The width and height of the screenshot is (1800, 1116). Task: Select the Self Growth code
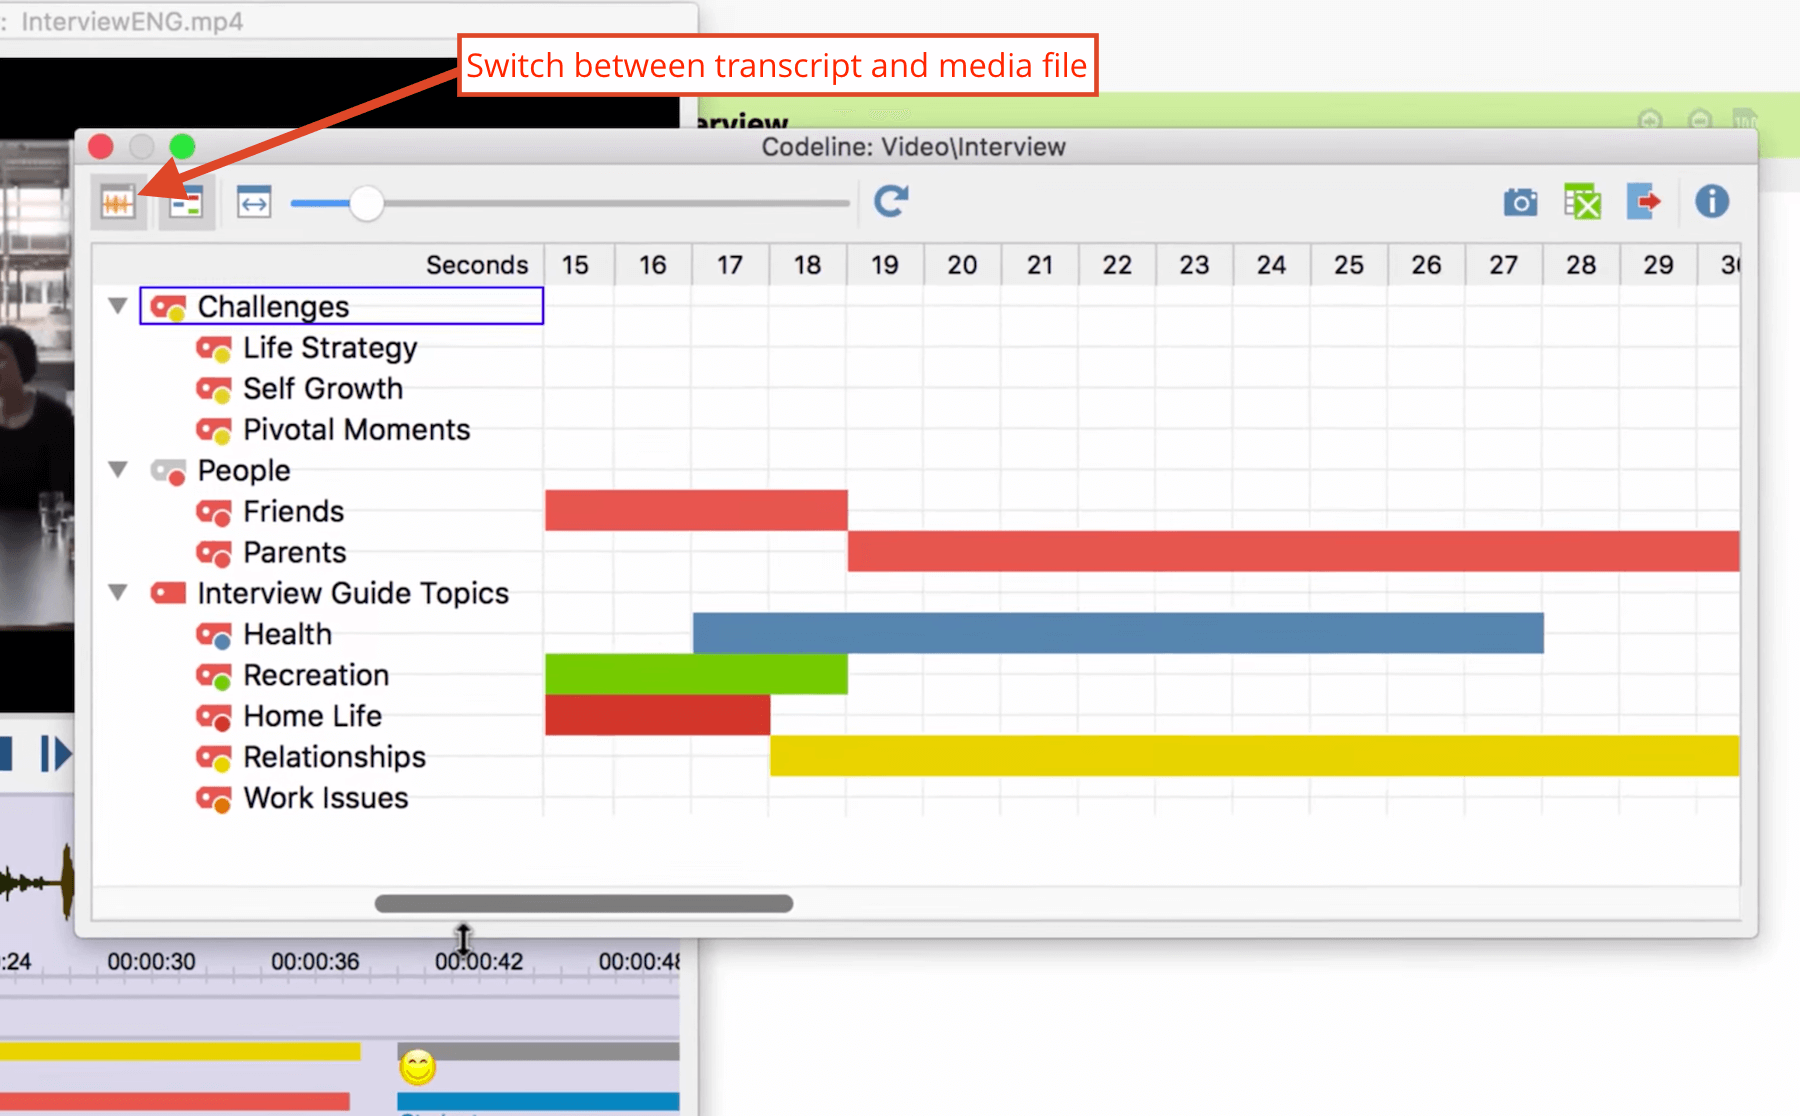[323, 388]
